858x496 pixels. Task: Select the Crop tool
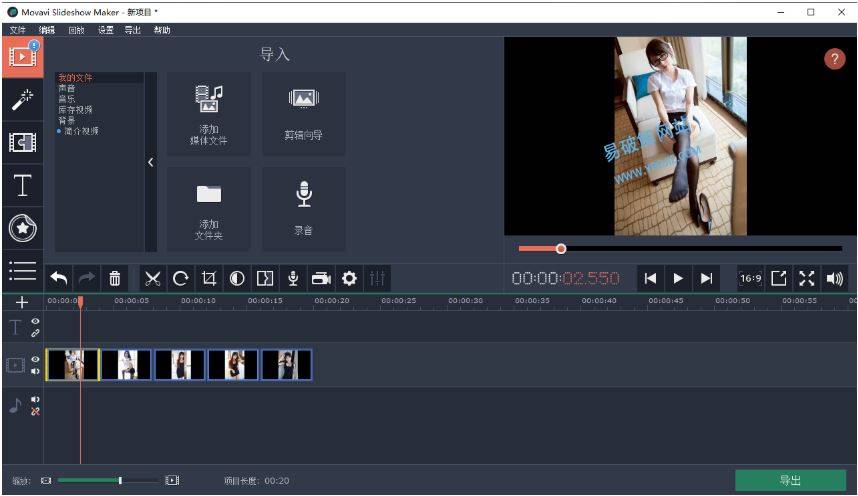click(x=208, y=279)
